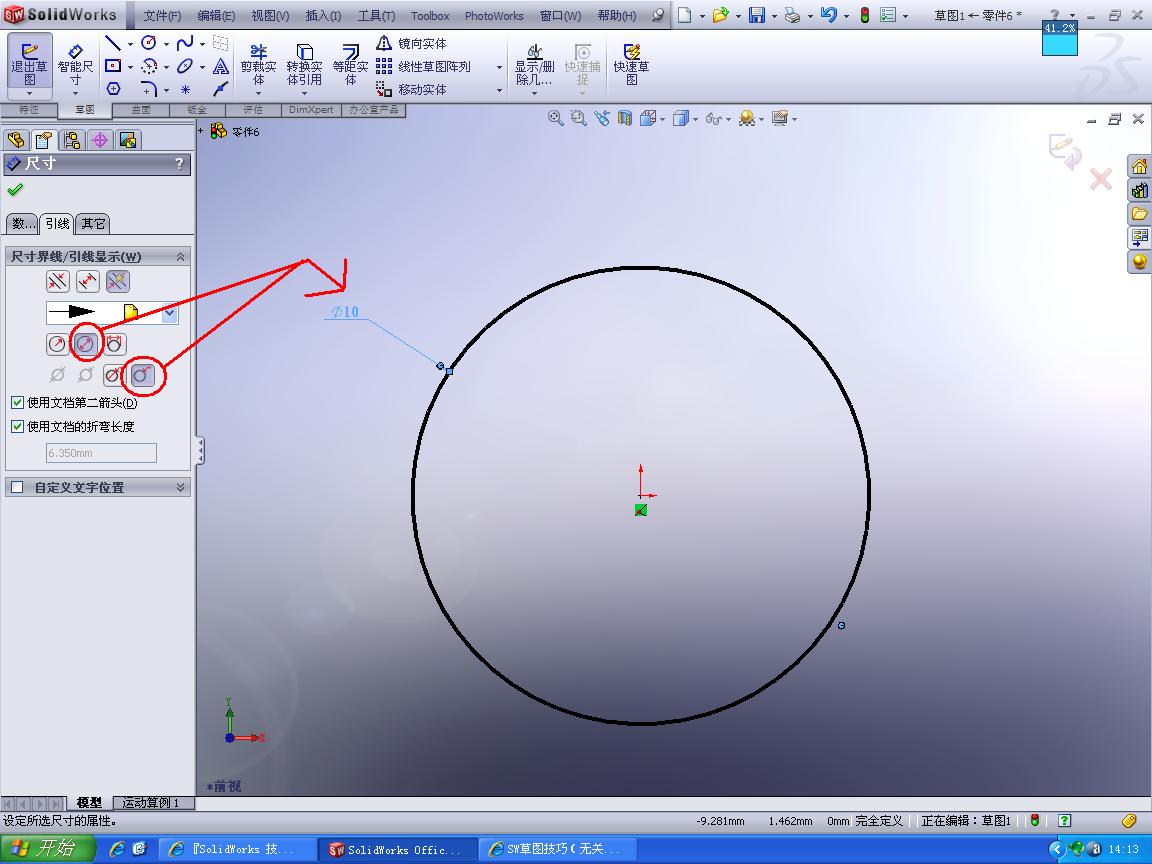Select the Polygon sketch tool
The width and height of the screenshot is (1152, 864).
coord(112,89)
